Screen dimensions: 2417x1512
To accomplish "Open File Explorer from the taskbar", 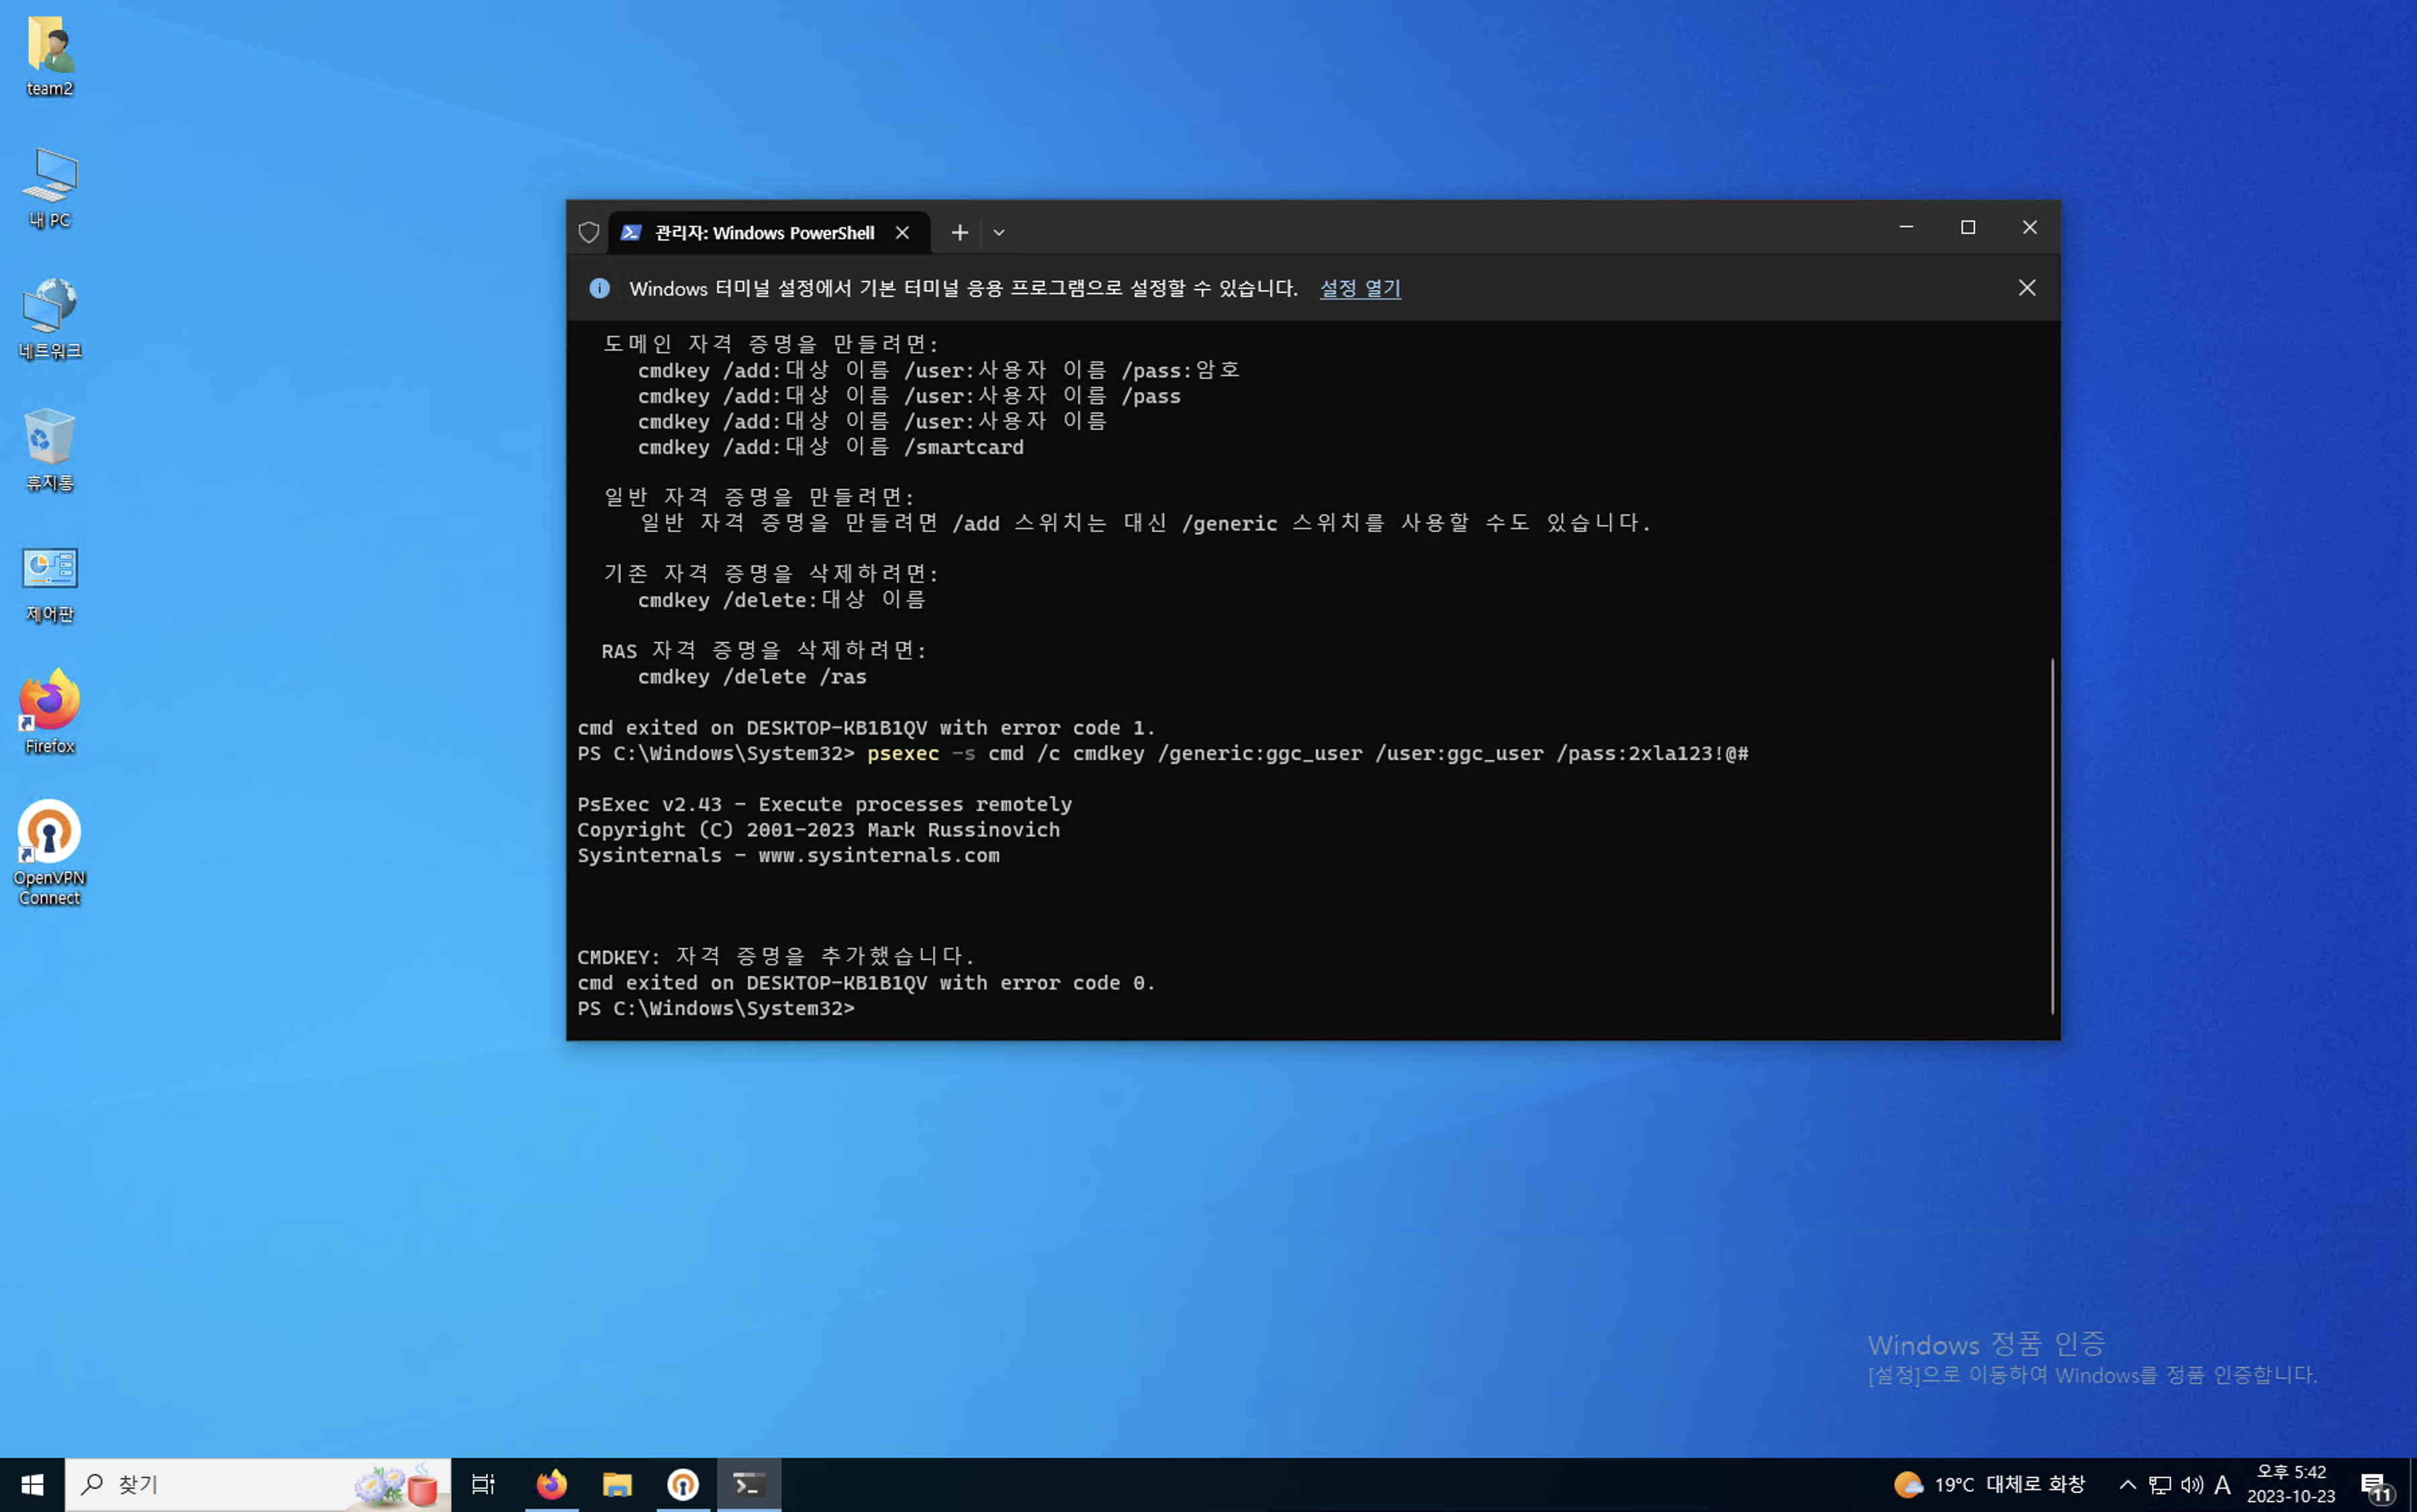I will coord(616,1484).
